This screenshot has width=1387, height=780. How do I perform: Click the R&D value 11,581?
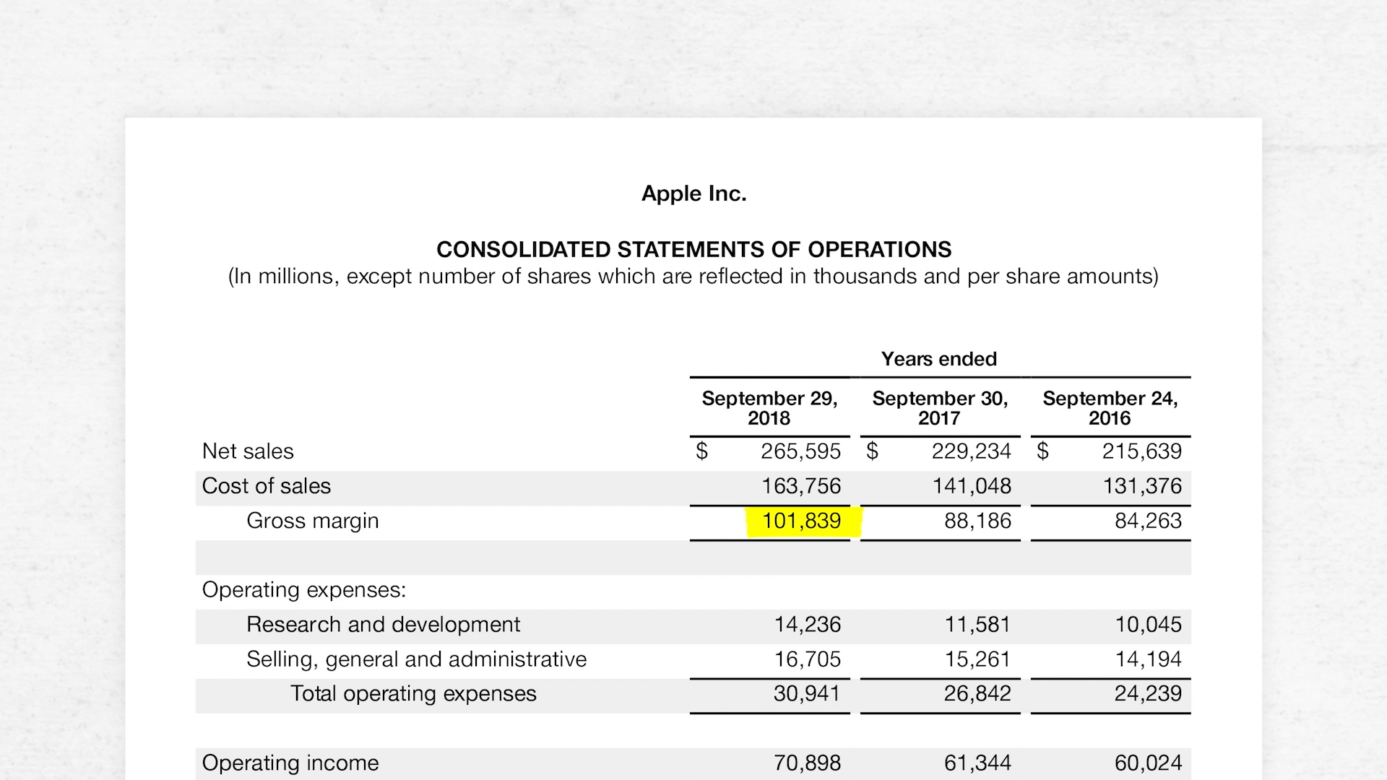978,625
